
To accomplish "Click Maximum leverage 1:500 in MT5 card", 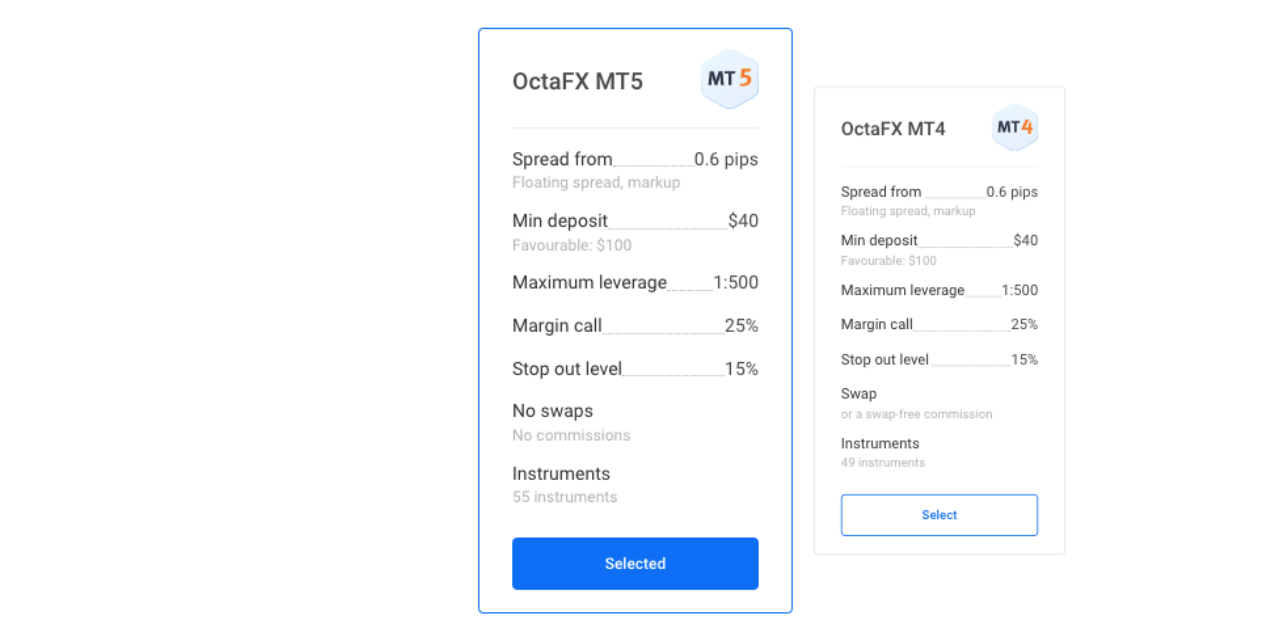I will click(x=635, y=283).
